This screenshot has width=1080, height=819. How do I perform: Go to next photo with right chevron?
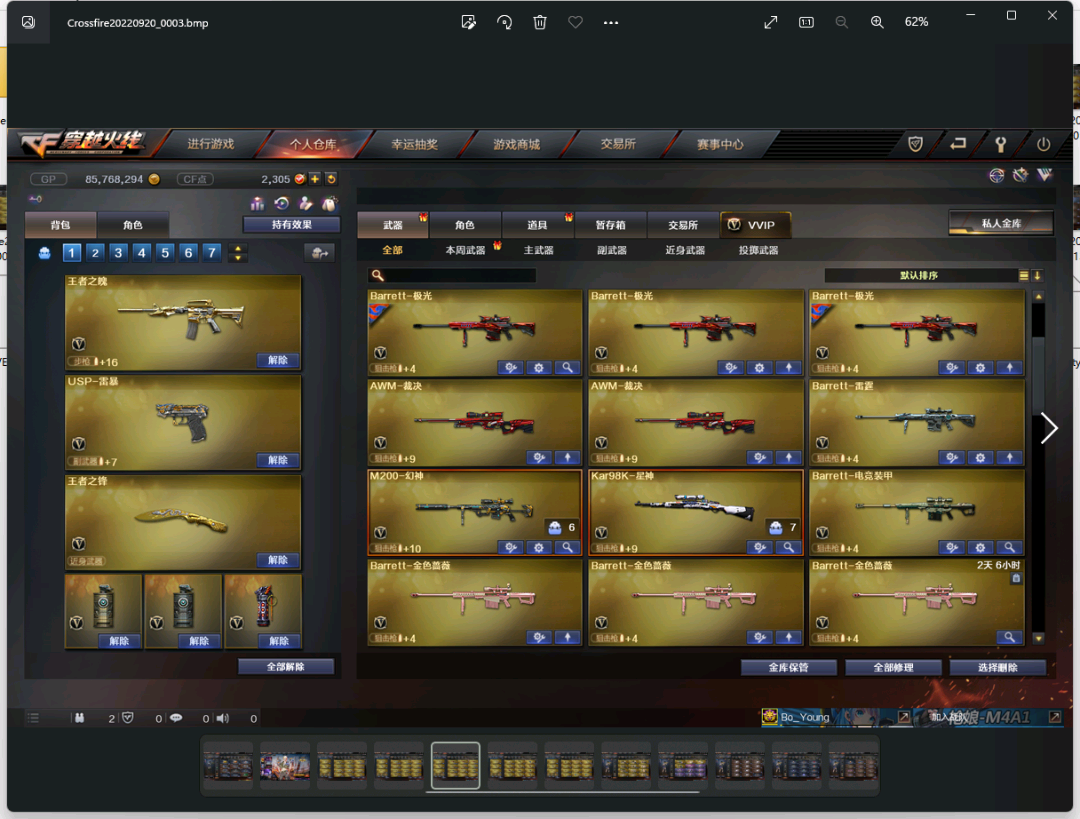1049,428
